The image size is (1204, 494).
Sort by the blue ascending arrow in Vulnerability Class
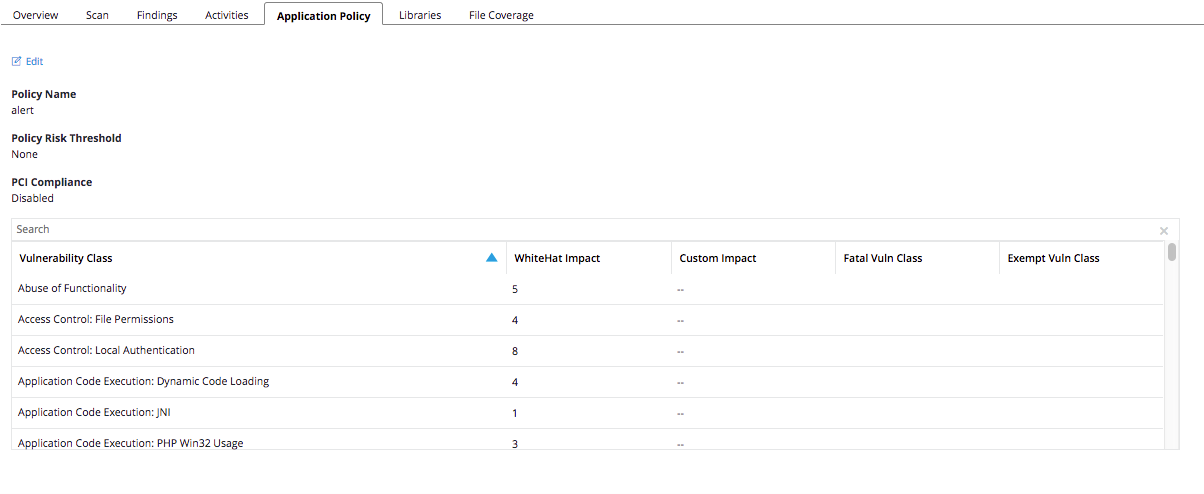(491, 258)
